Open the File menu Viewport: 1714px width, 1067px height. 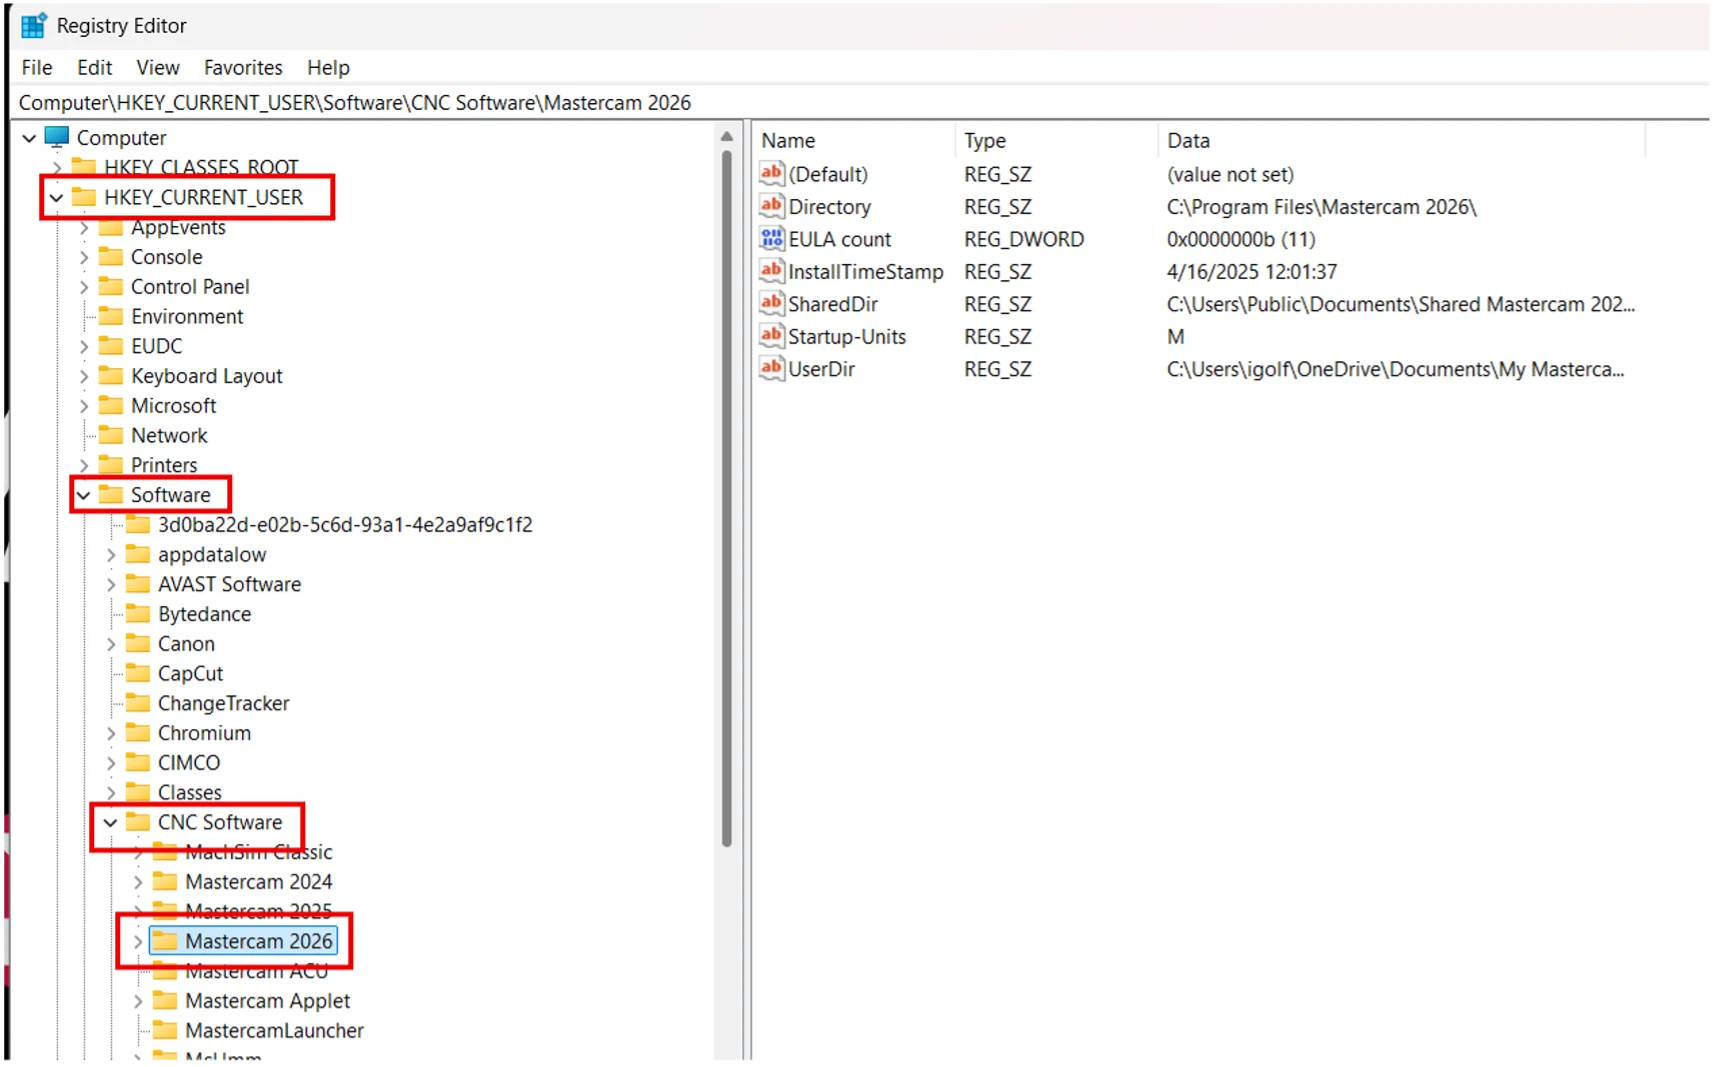[37, 67]
